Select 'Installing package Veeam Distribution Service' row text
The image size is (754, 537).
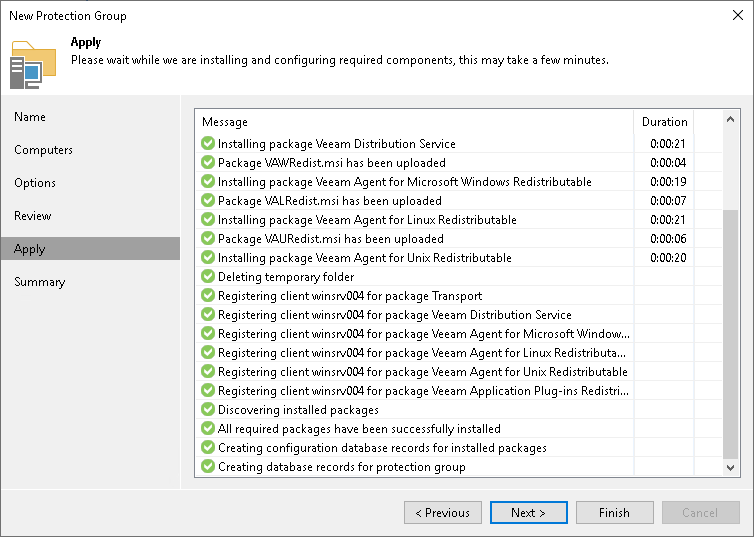pos(337,144)
